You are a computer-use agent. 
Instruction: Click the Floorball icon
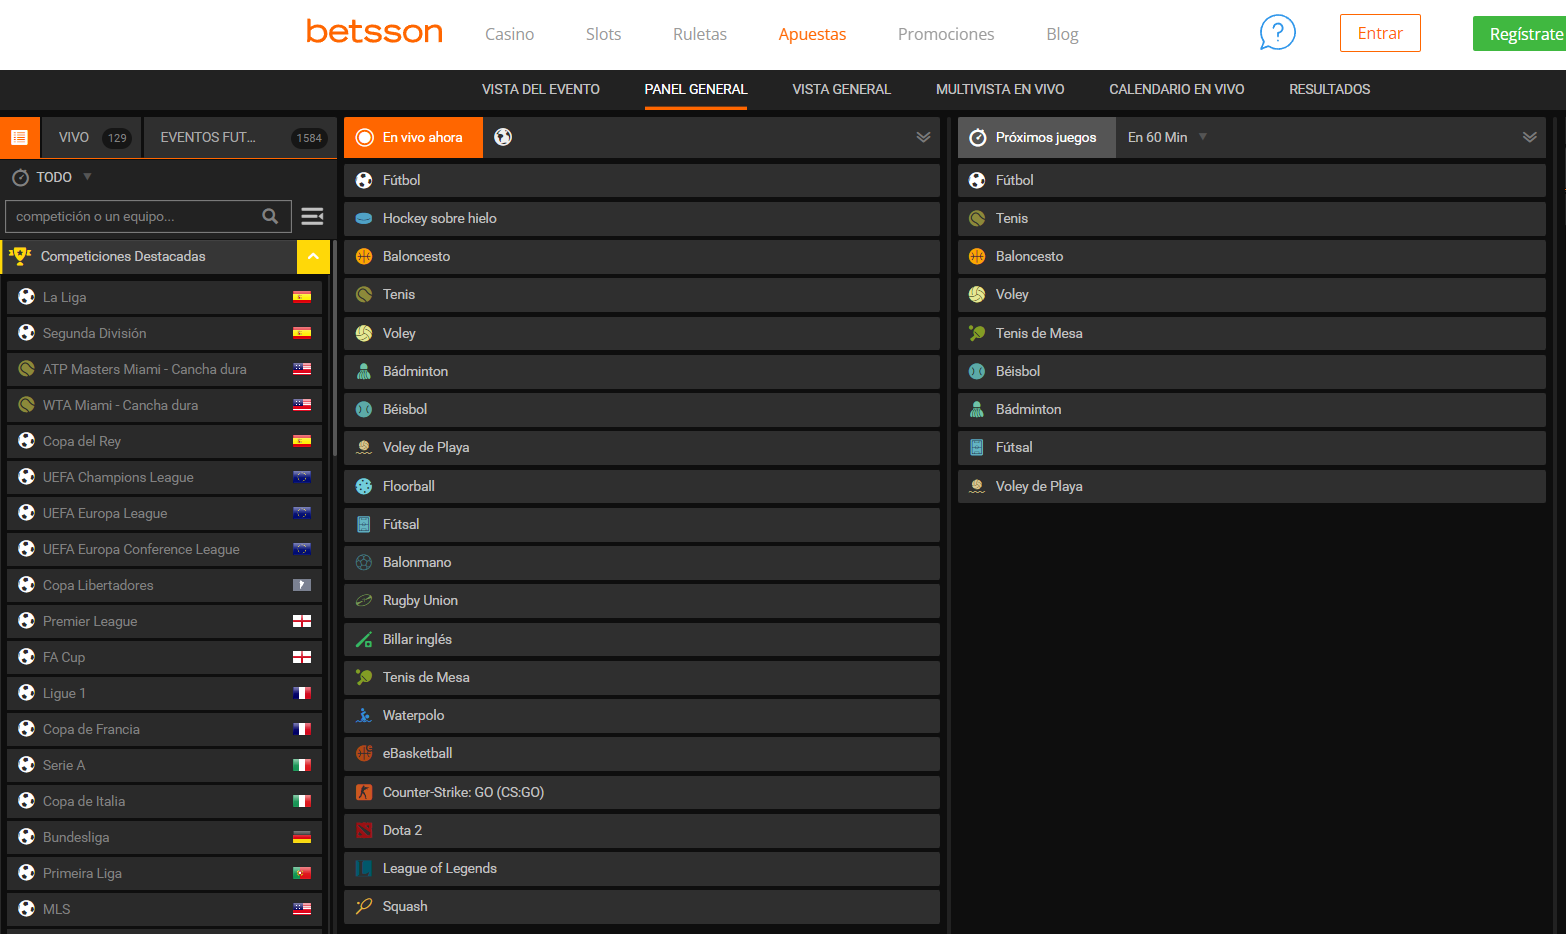[x=364, y=486]
